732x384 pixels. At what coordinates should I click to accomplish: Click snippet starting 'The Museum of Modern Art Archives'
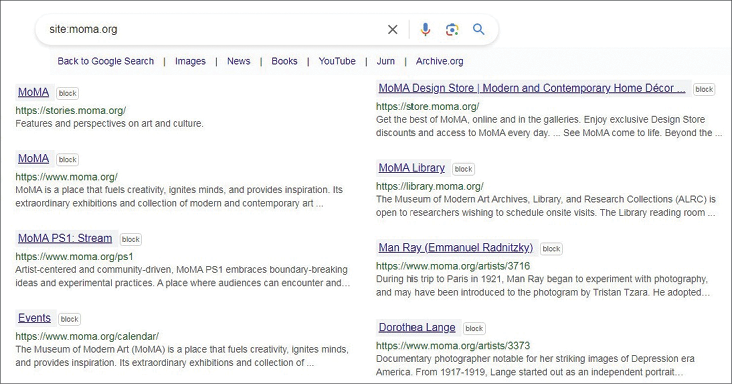click(x=546, y=206)
